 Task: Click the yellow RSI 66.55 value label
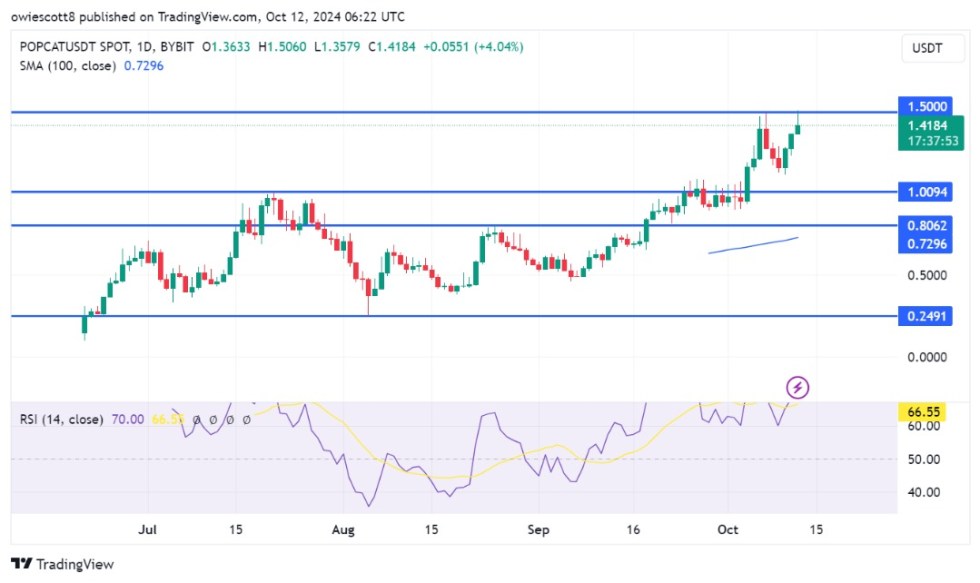(920, 410)
